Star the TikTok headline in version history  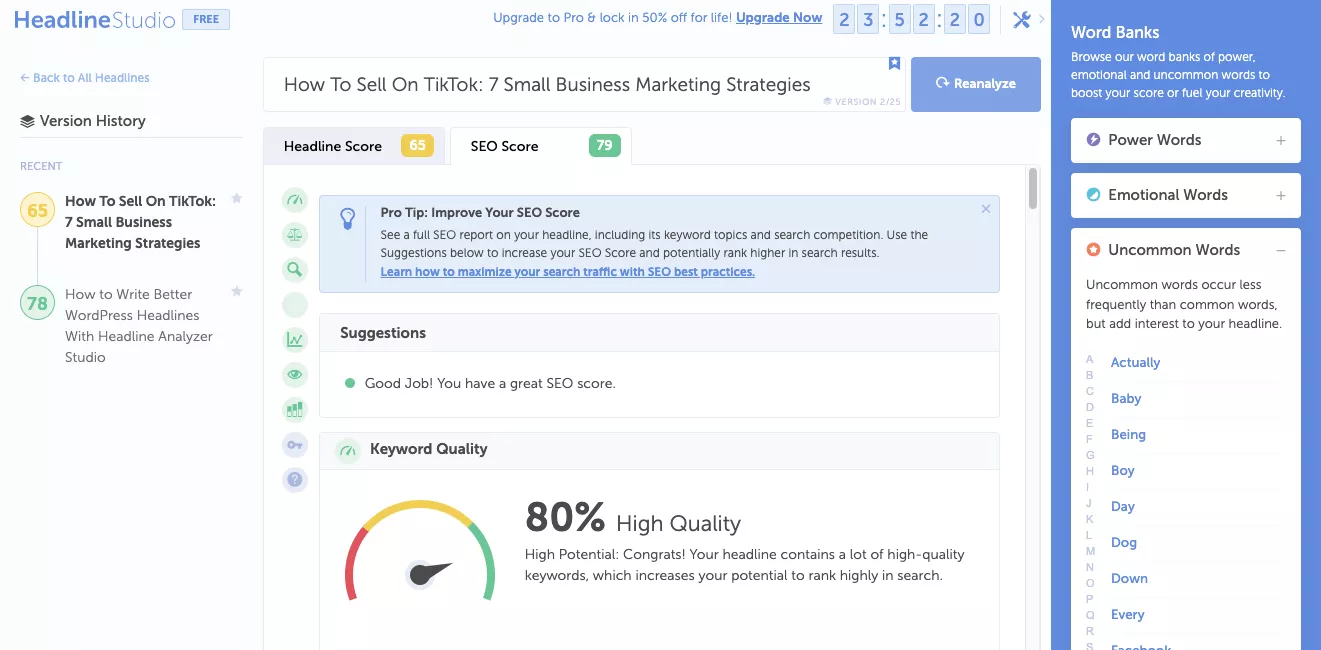click(237, 199)
